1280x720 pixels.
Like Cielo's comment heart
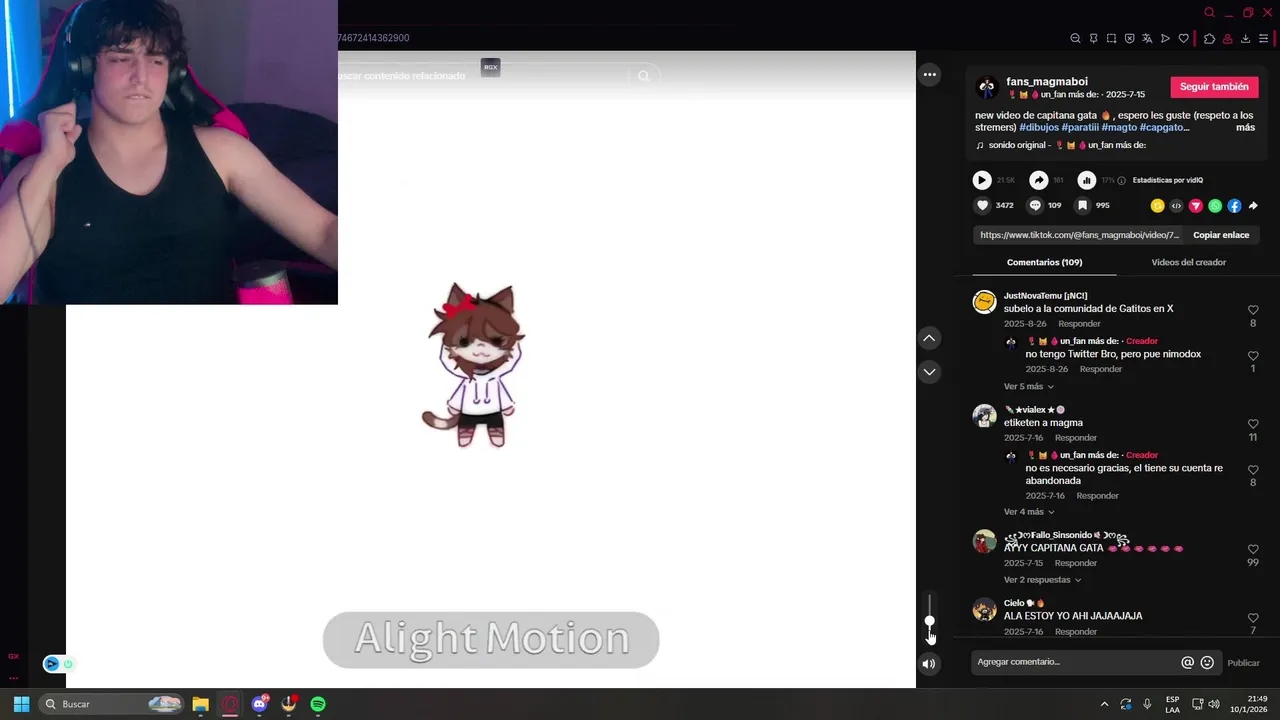(x=1253, y=619)
